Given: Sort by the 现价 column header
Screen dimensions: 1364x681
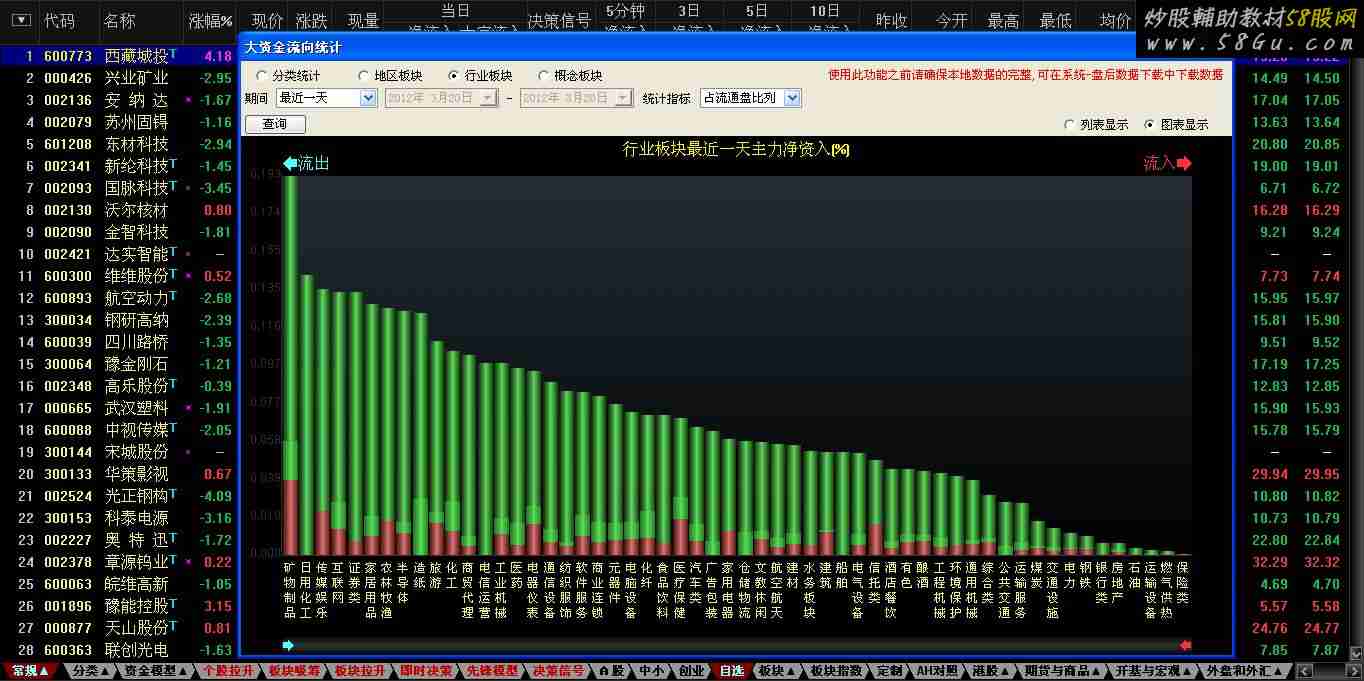Looking at the screenshot, I should click(x=267, y=20).
